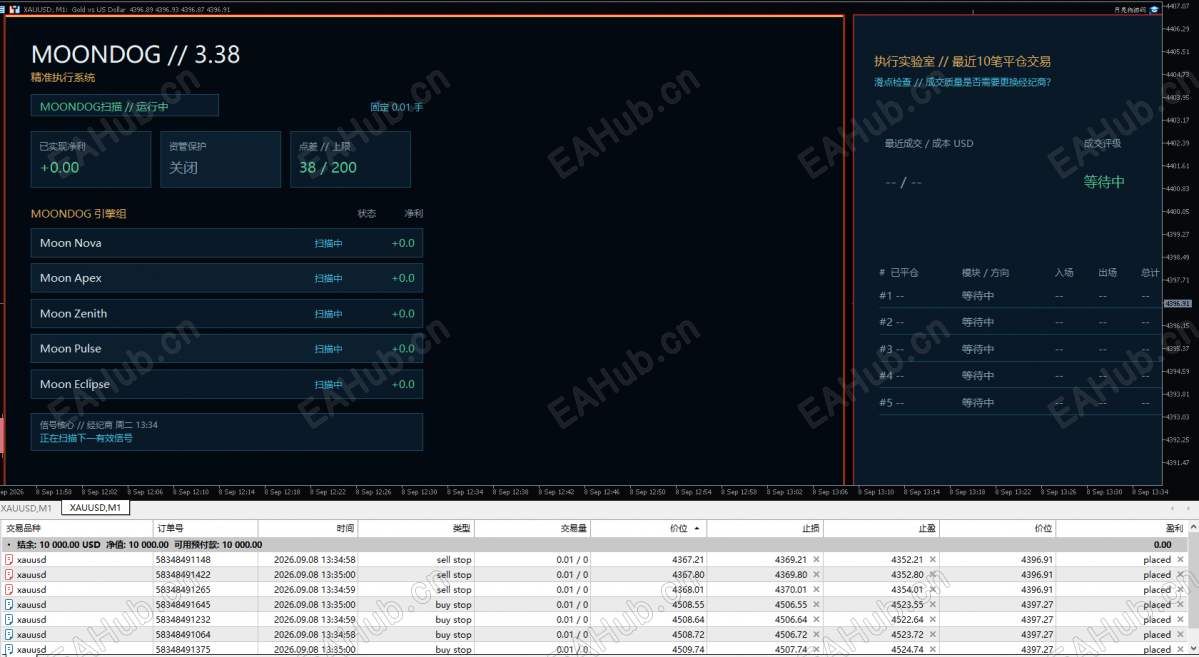
Task: Click the 滑点检查 subtitle in right panel
Action: coord(962,82)
